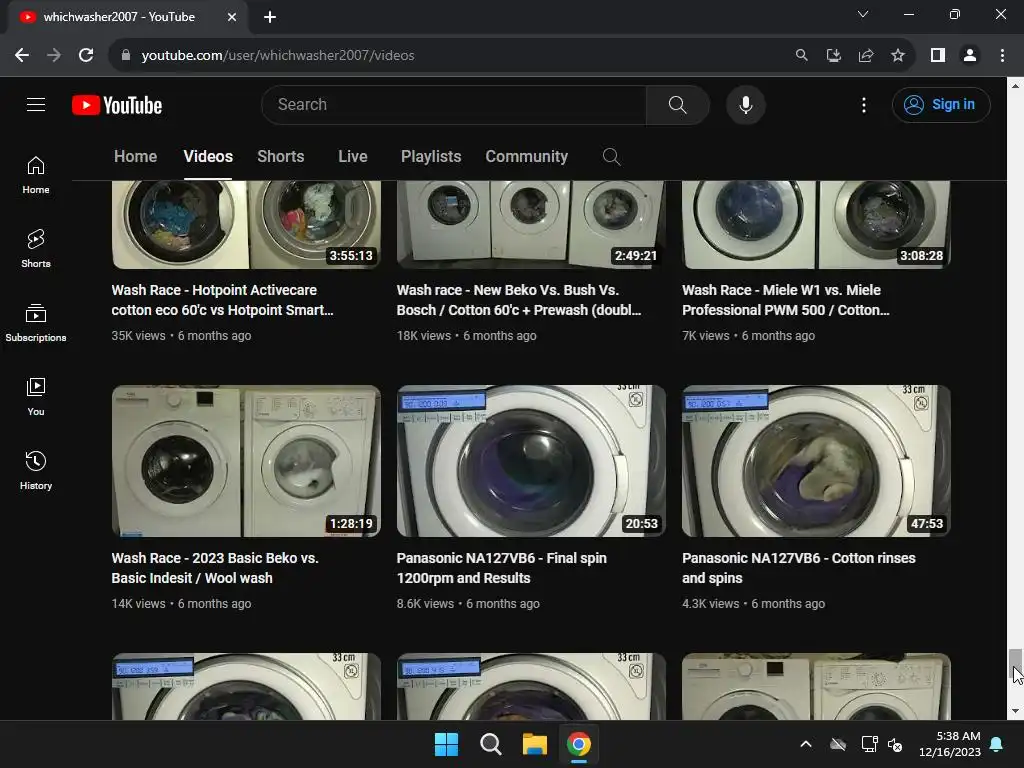Viewport: 1024px width, 768px height.
Task: Open Panasonic Final spin 1200rpm title
Action: (502, 568)
